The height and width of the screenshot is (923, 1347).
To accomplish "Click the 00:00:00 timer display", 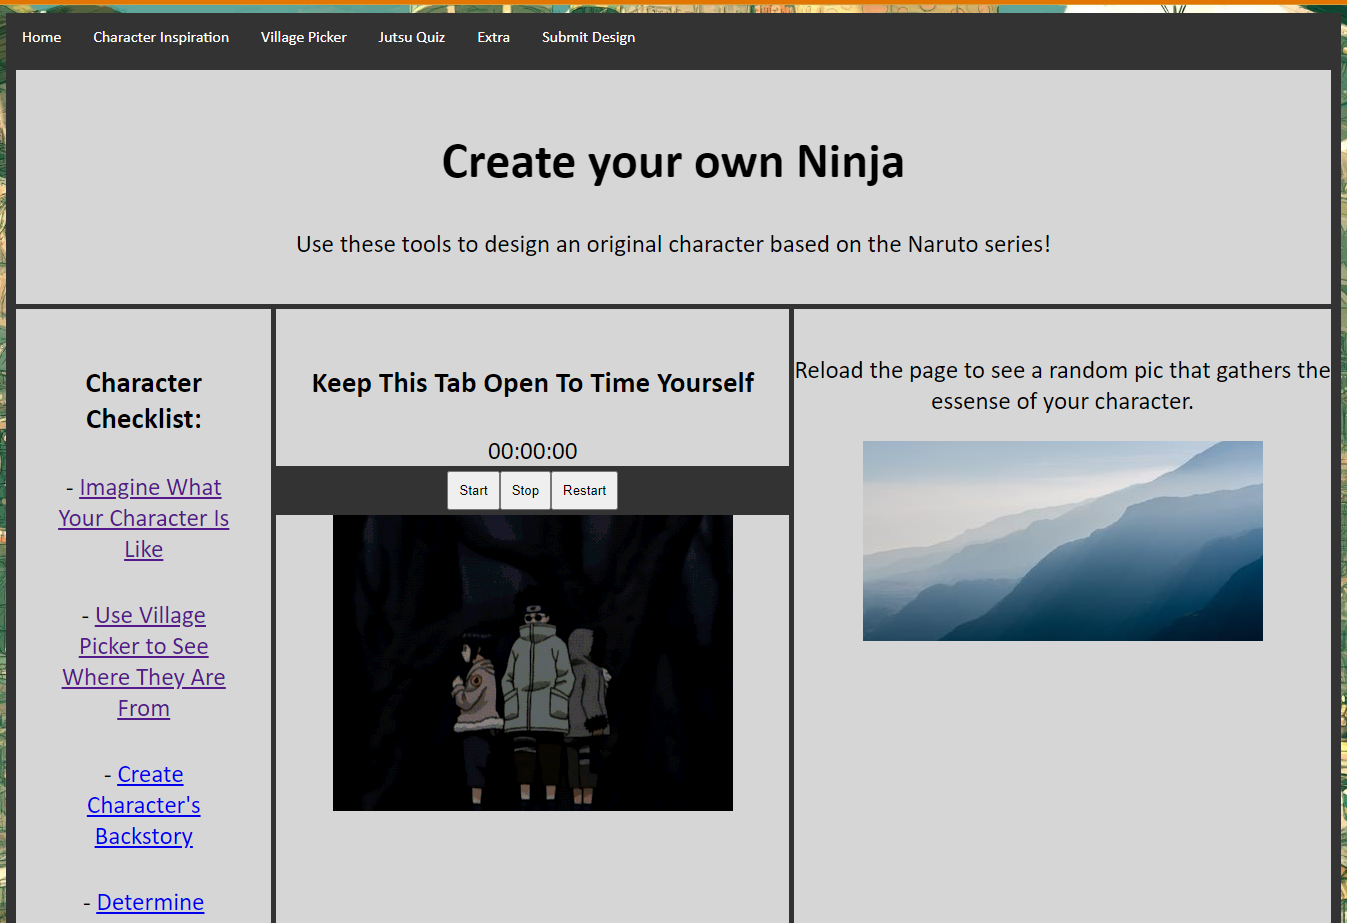I will (532, 451).
